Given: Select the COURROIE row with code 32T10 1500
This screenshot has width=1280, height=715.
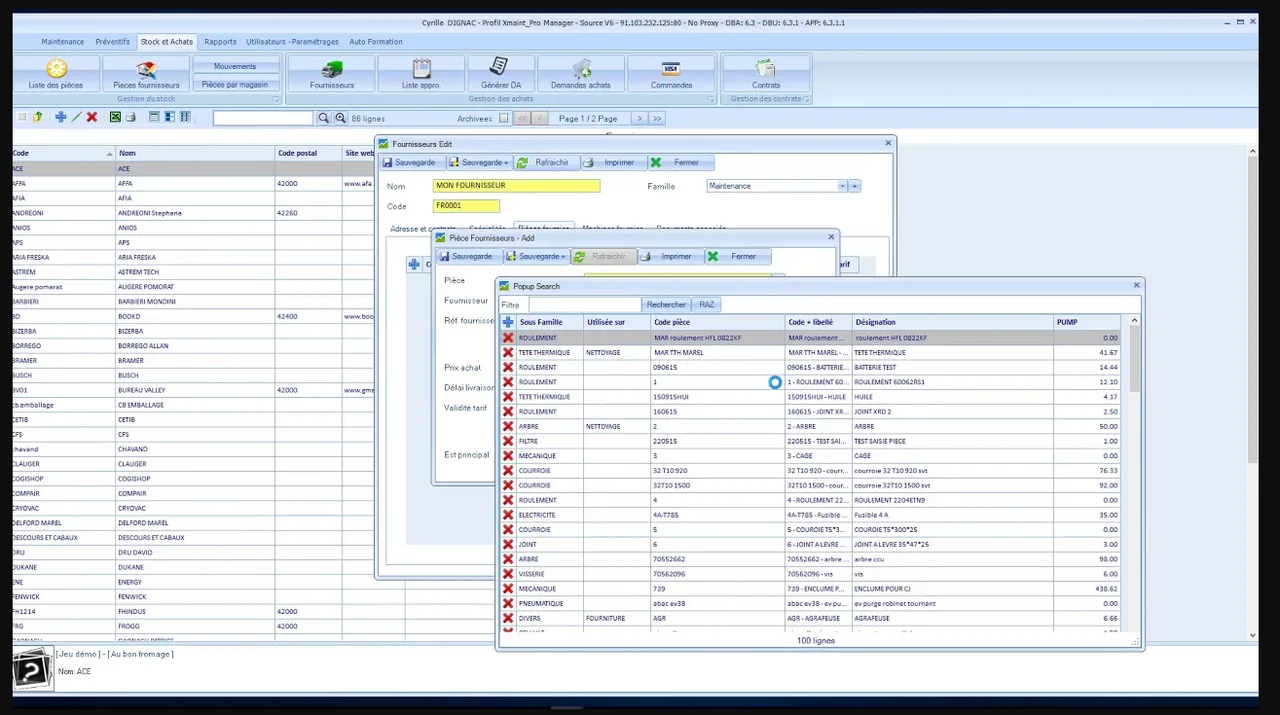Looking at the screenshot, I should [810, 485].
